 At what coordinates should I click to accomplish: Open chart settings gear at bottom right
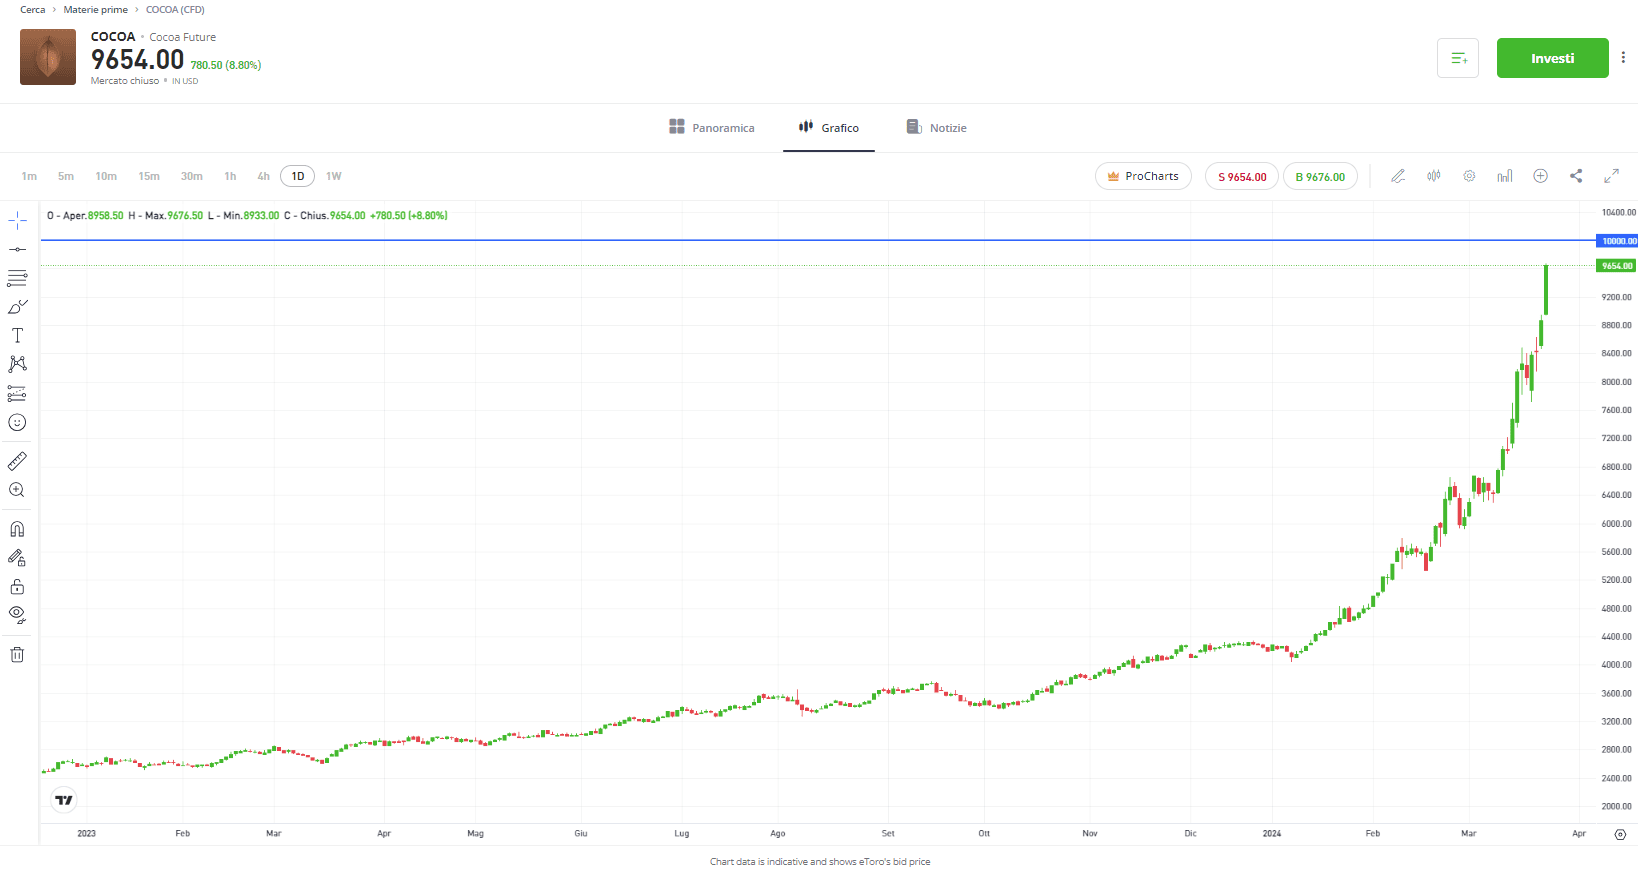coord(1620,834)
